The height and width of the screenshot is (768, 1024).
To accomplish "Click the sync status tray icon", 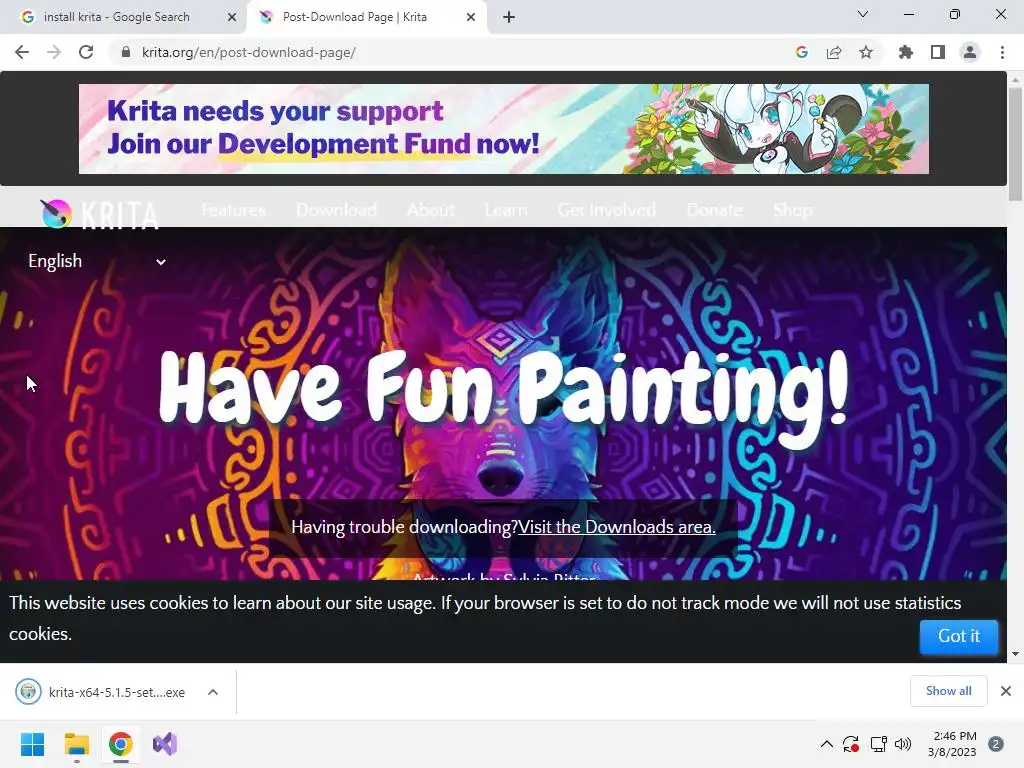I will pyautogui.click(x=851, y=744).
